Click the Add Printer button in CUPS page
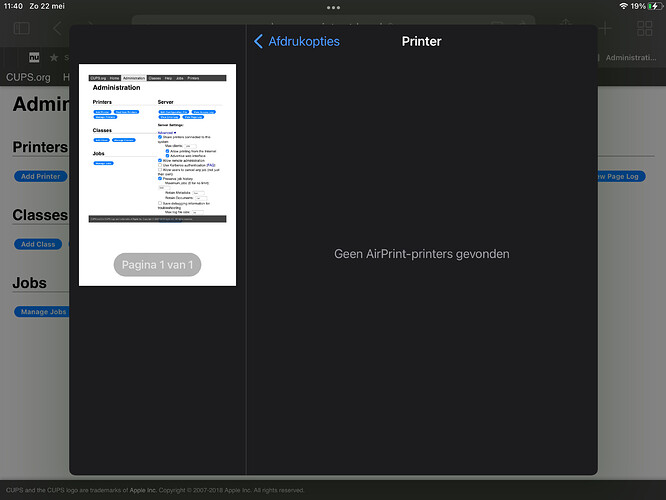Viewport: 666px width, 500px height. 41,176
